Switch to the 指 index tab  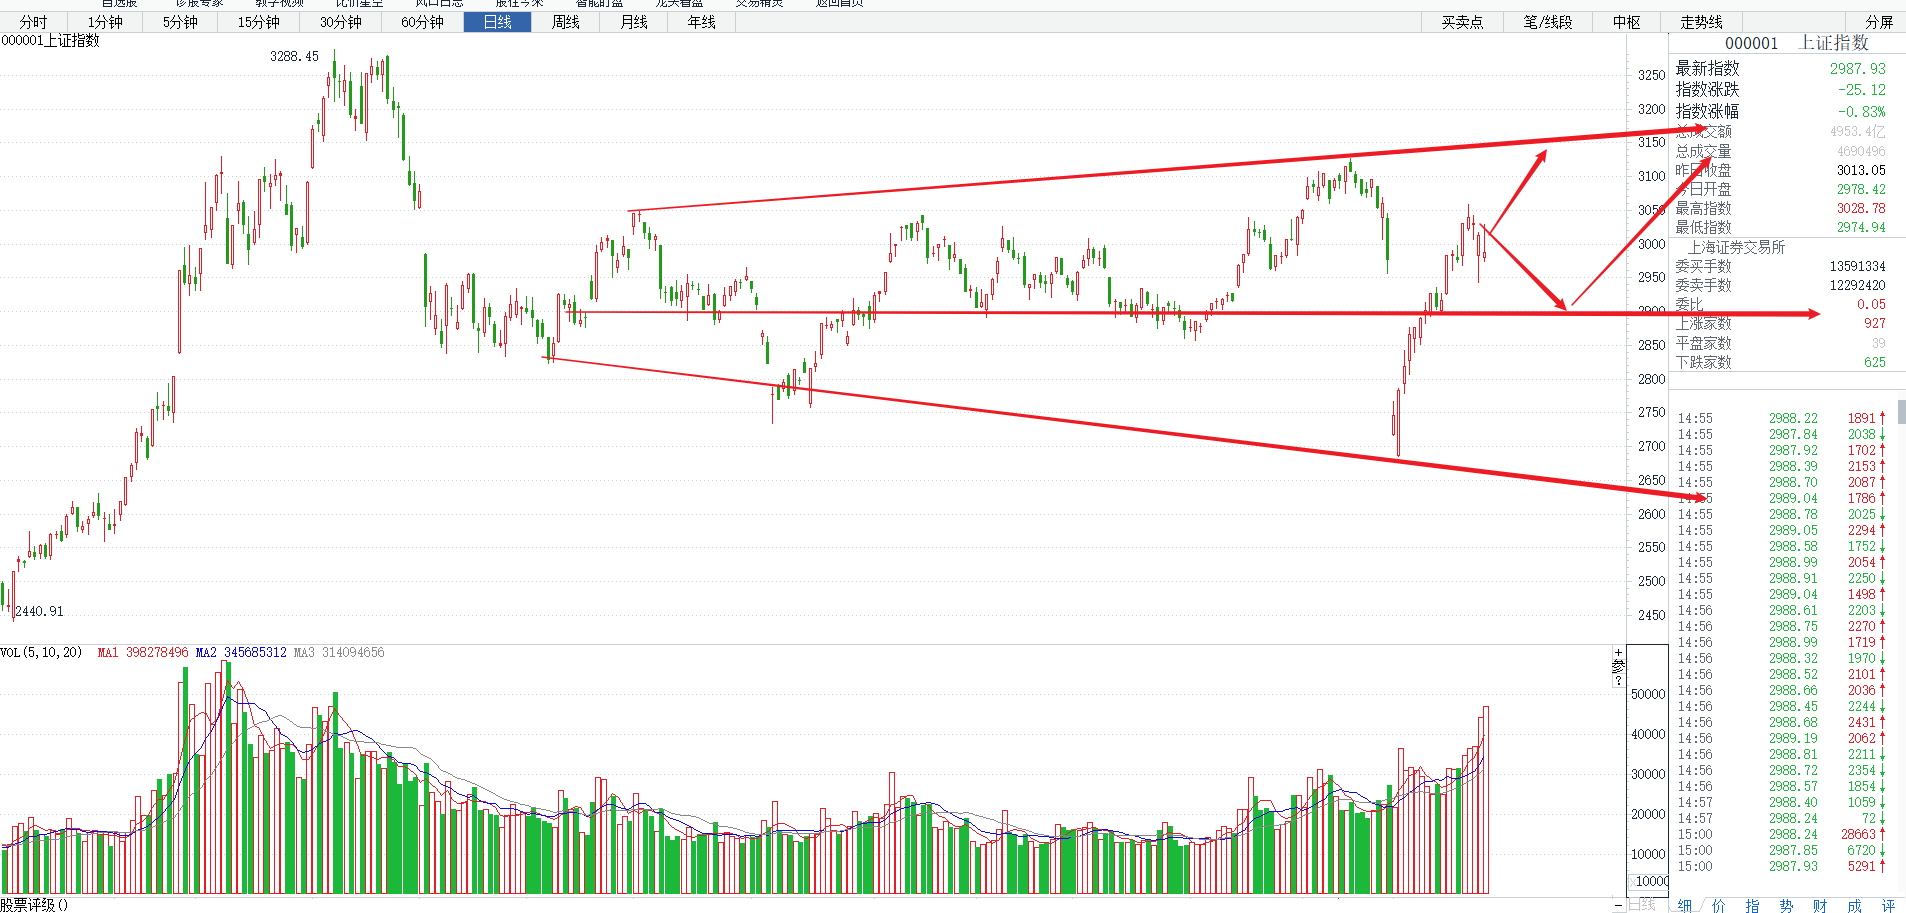pos(1752,905)
